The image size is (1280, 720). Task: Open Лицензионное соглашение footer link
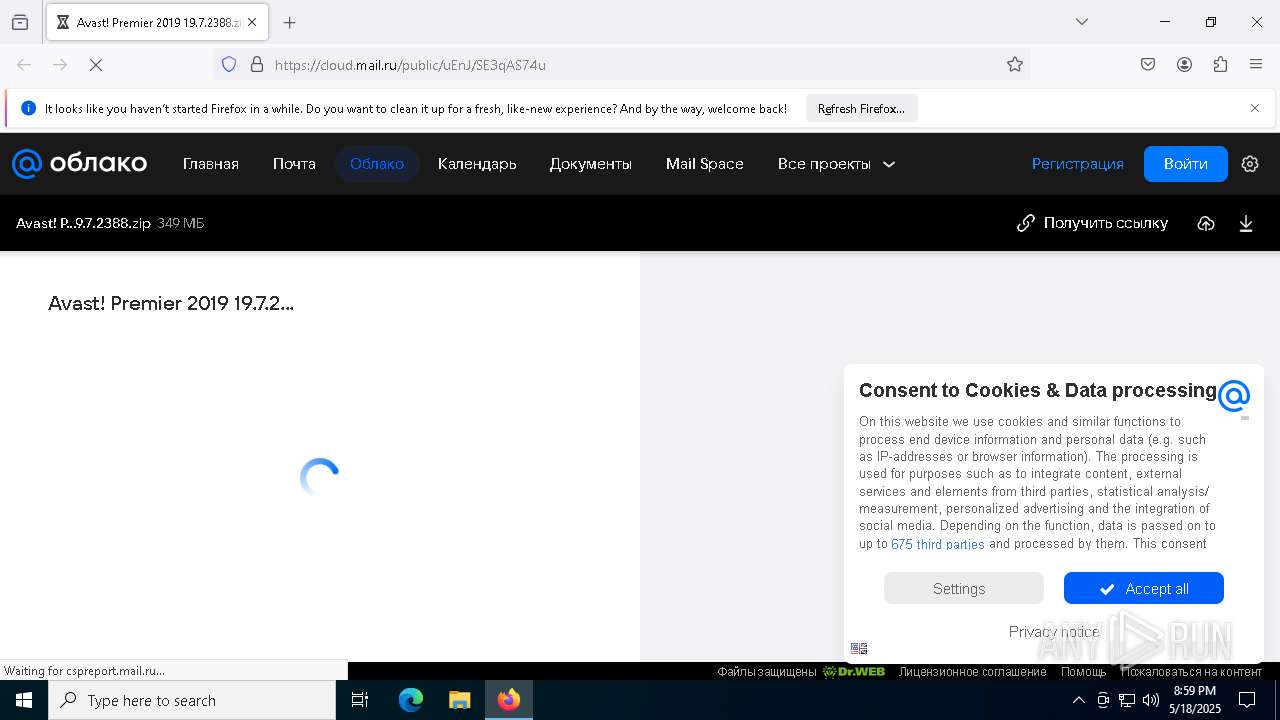[972, 672]
